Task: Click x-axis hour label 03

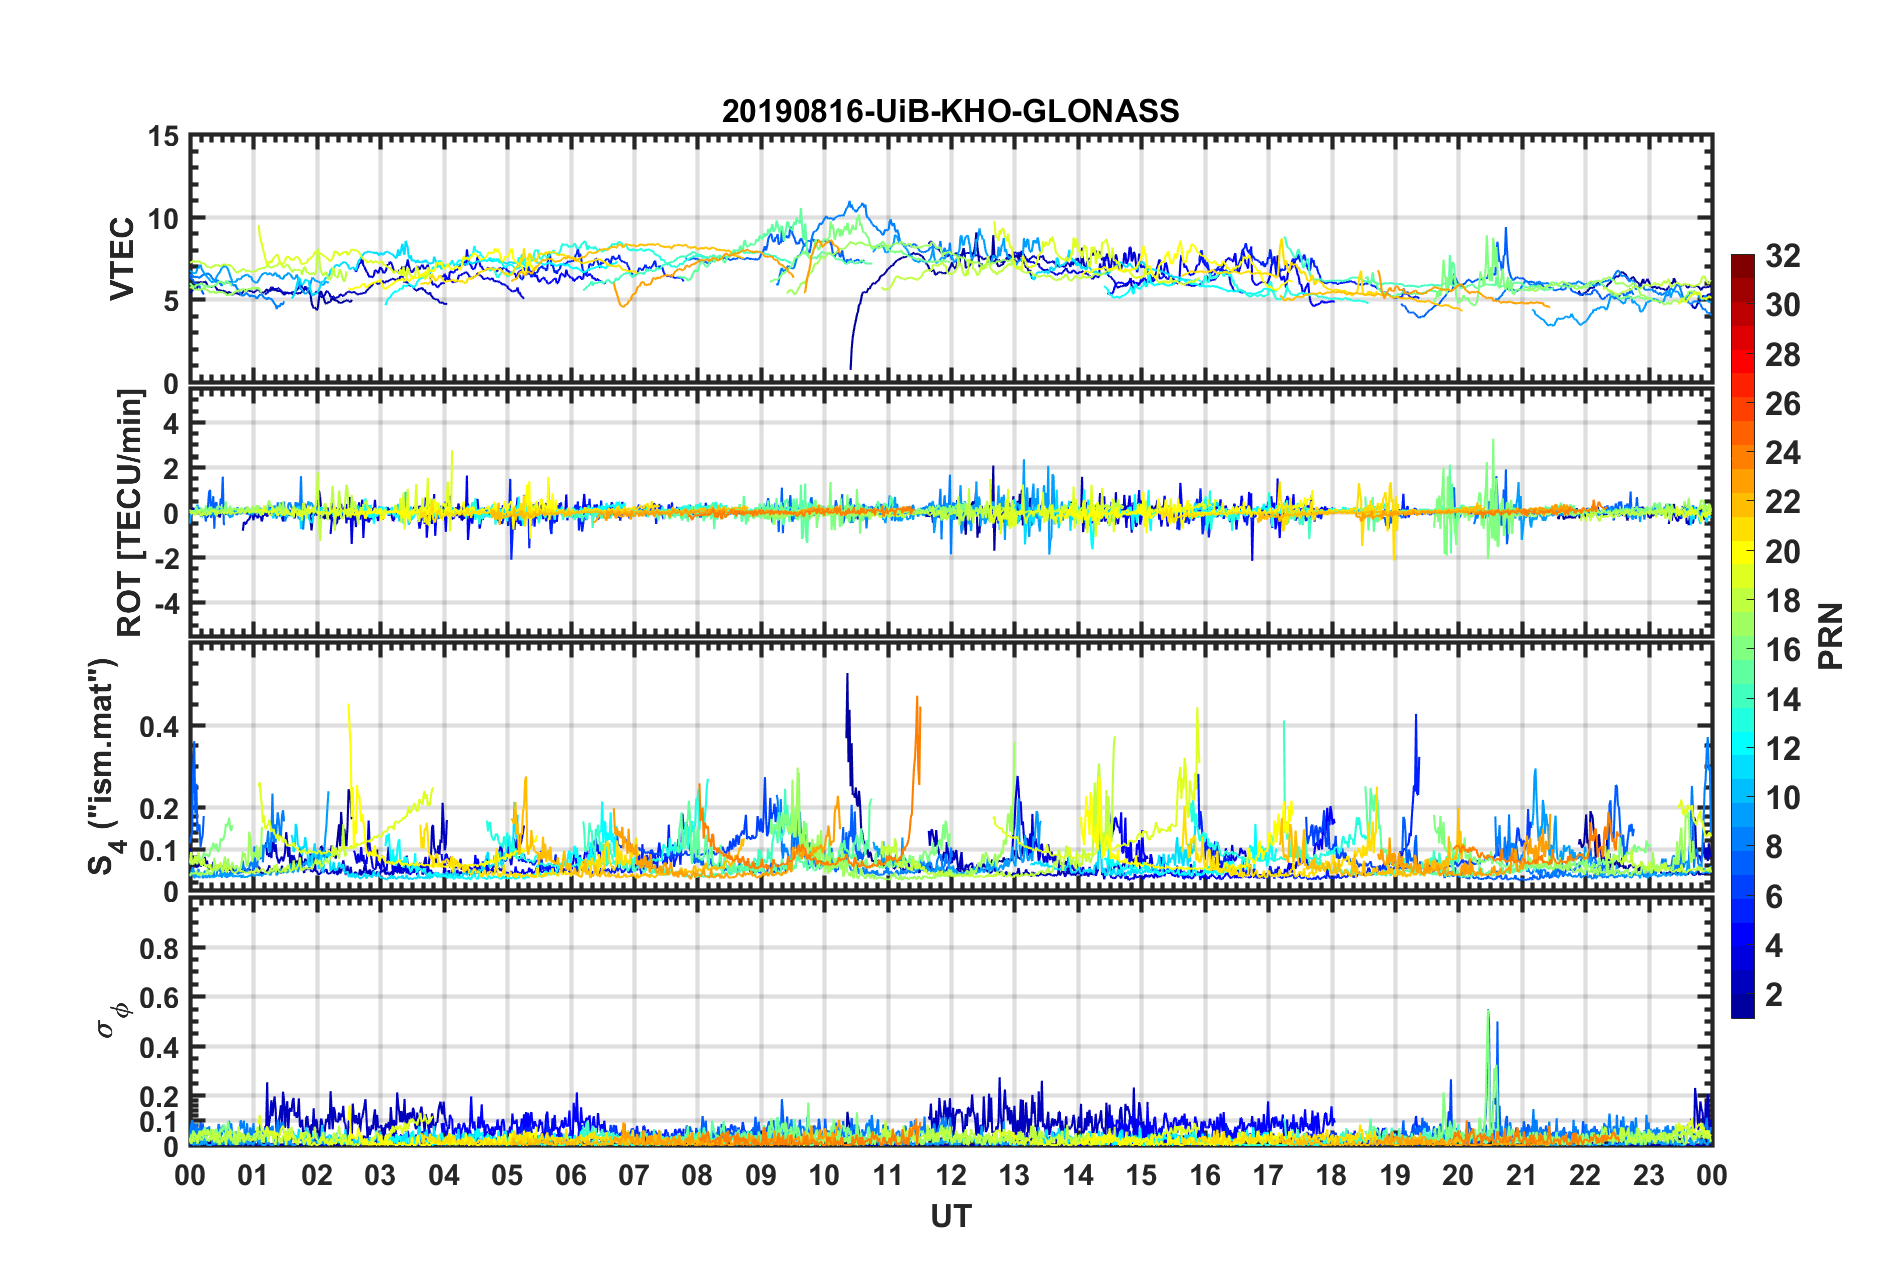Action: click(x=380, y=1175)
